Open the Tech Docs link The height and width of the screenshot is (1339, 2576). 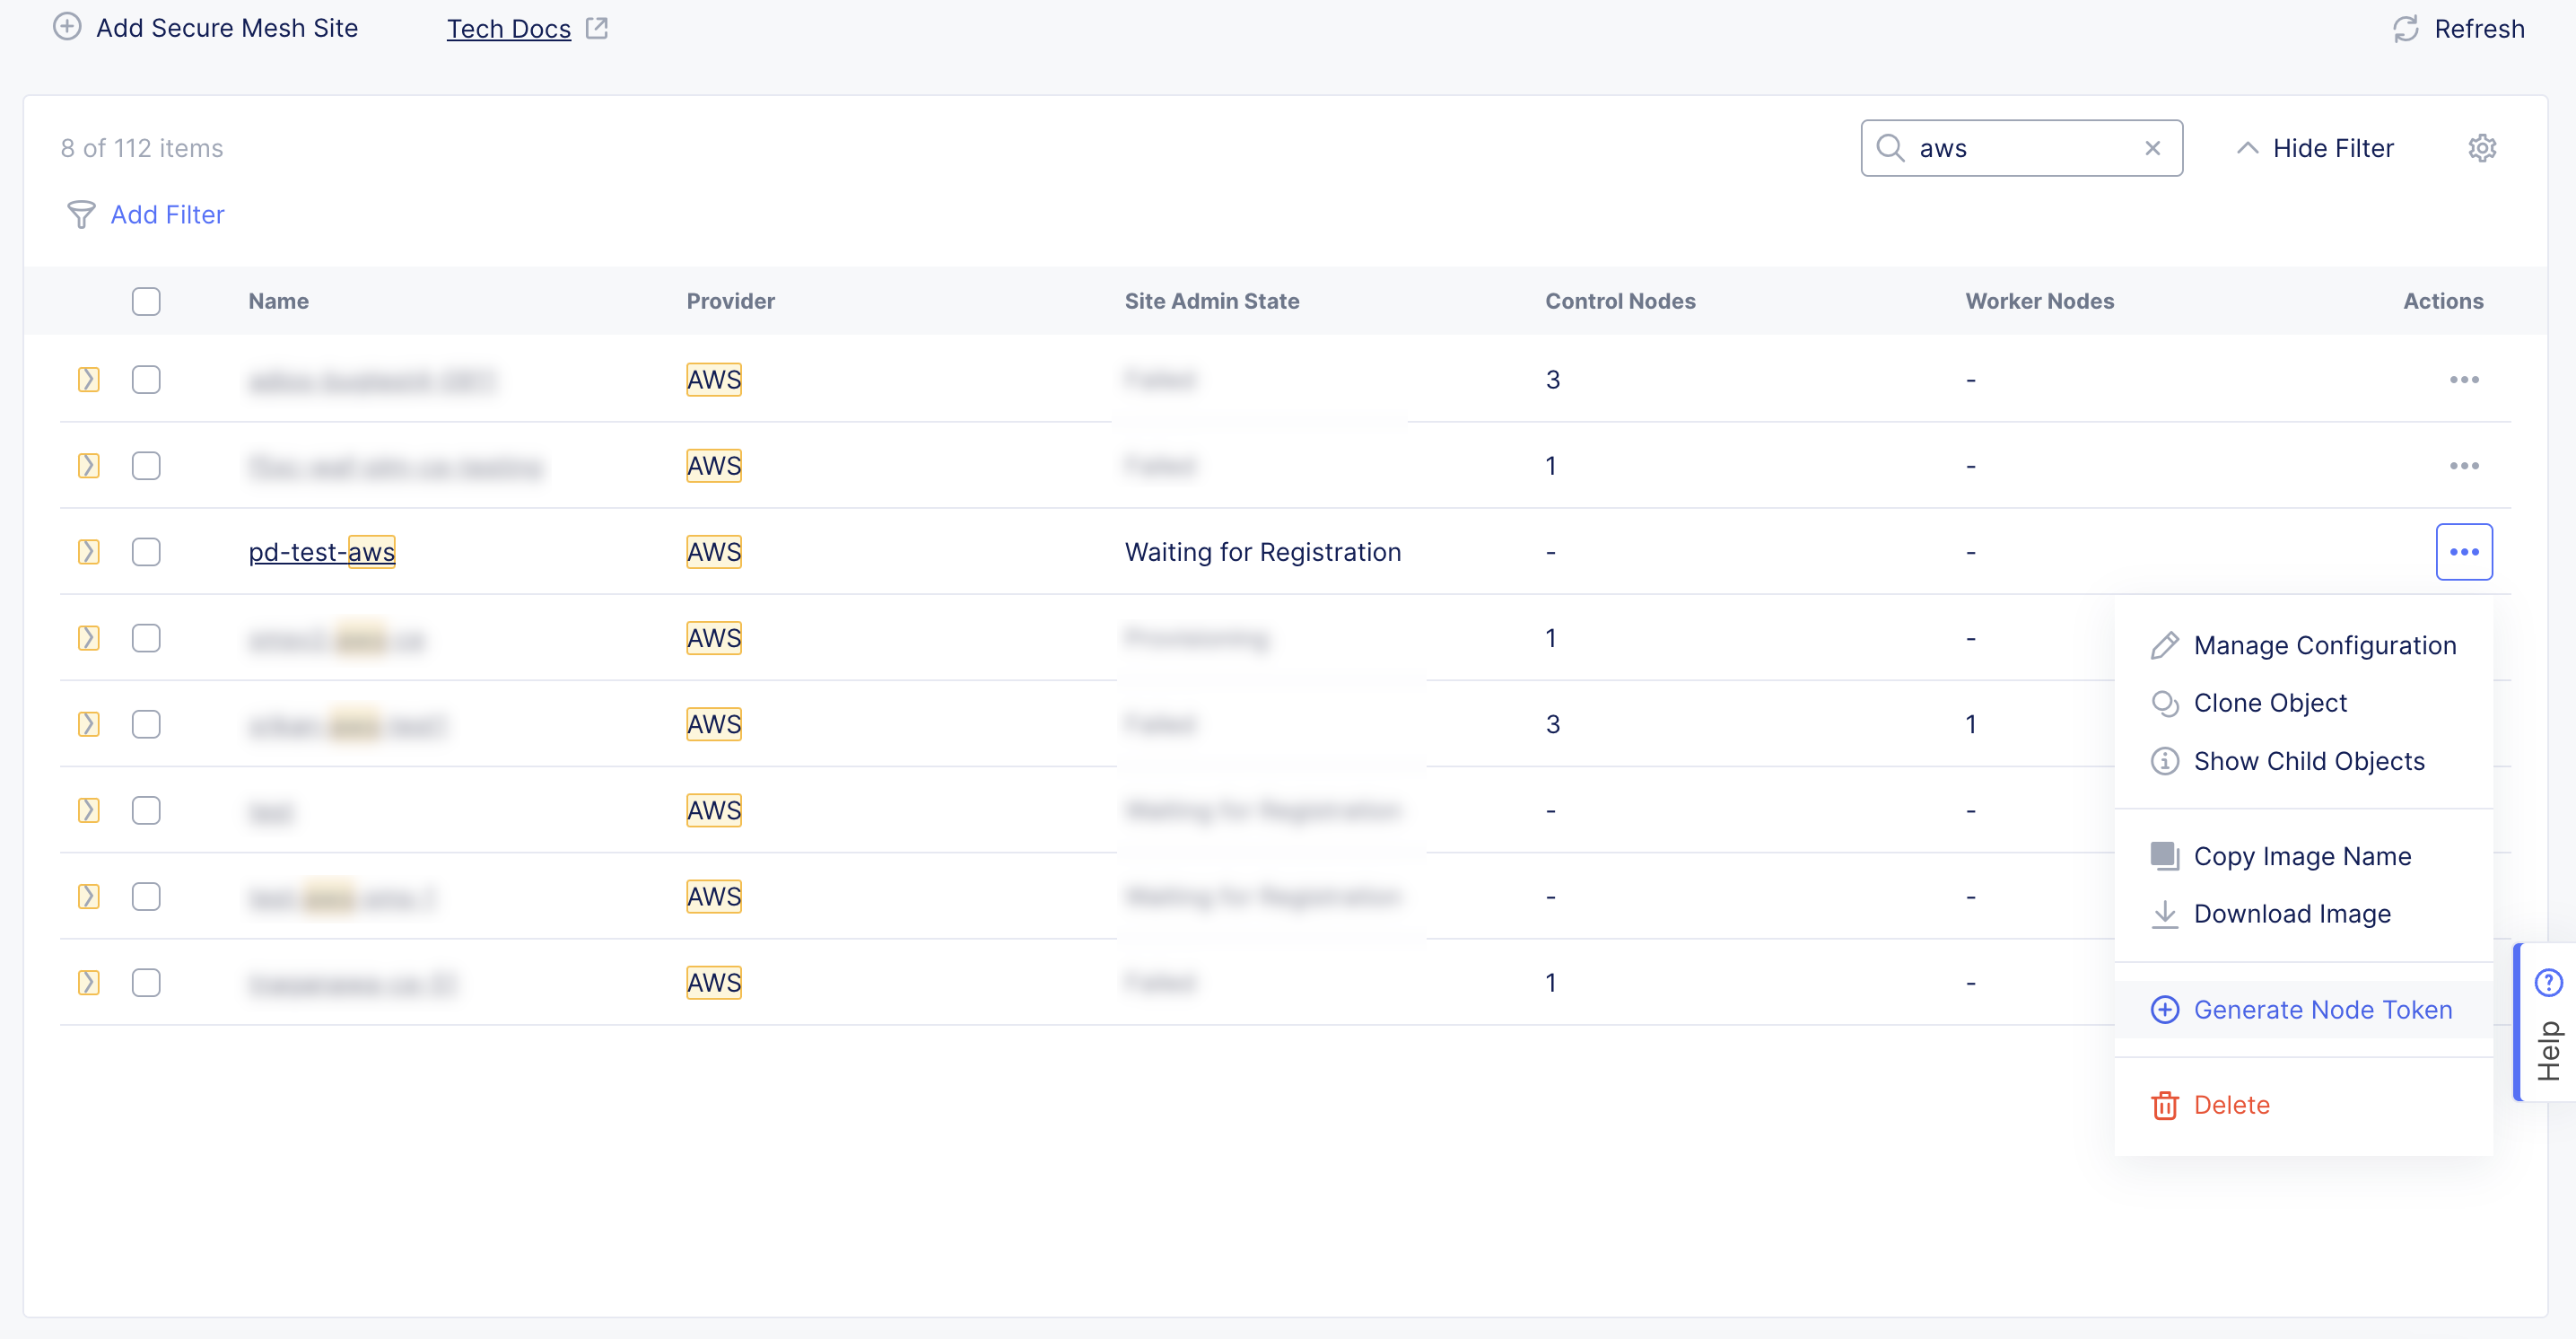coord(508,29)
